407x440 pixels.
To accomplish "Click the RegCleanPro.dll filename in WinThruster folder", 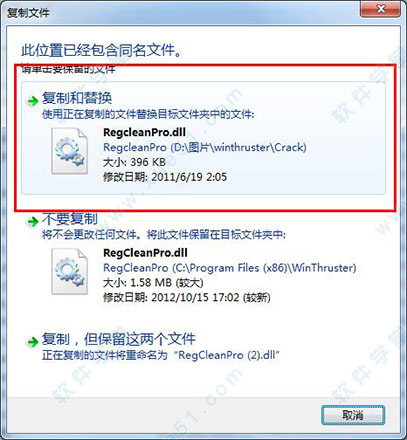I will tap(145, 253).
